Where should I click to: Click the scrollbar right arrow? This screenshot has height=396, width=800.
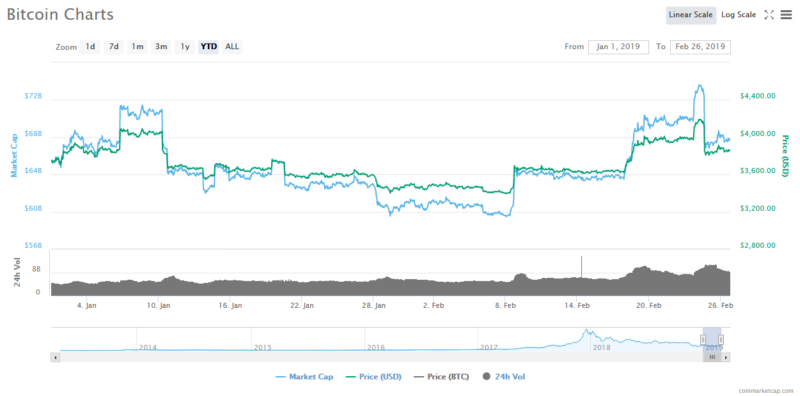tap(727, 358)
